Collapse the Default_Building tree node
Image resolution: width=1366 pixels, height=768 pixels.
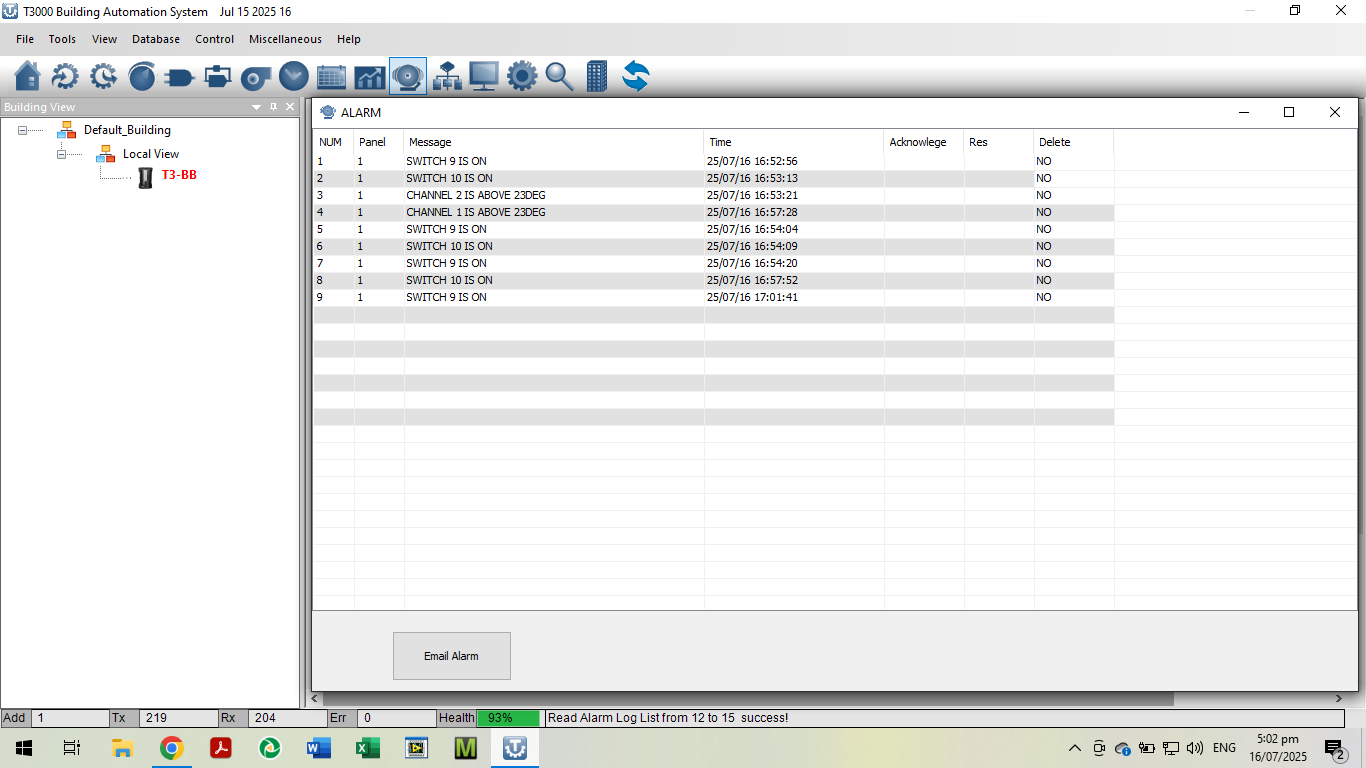(23, 130)
